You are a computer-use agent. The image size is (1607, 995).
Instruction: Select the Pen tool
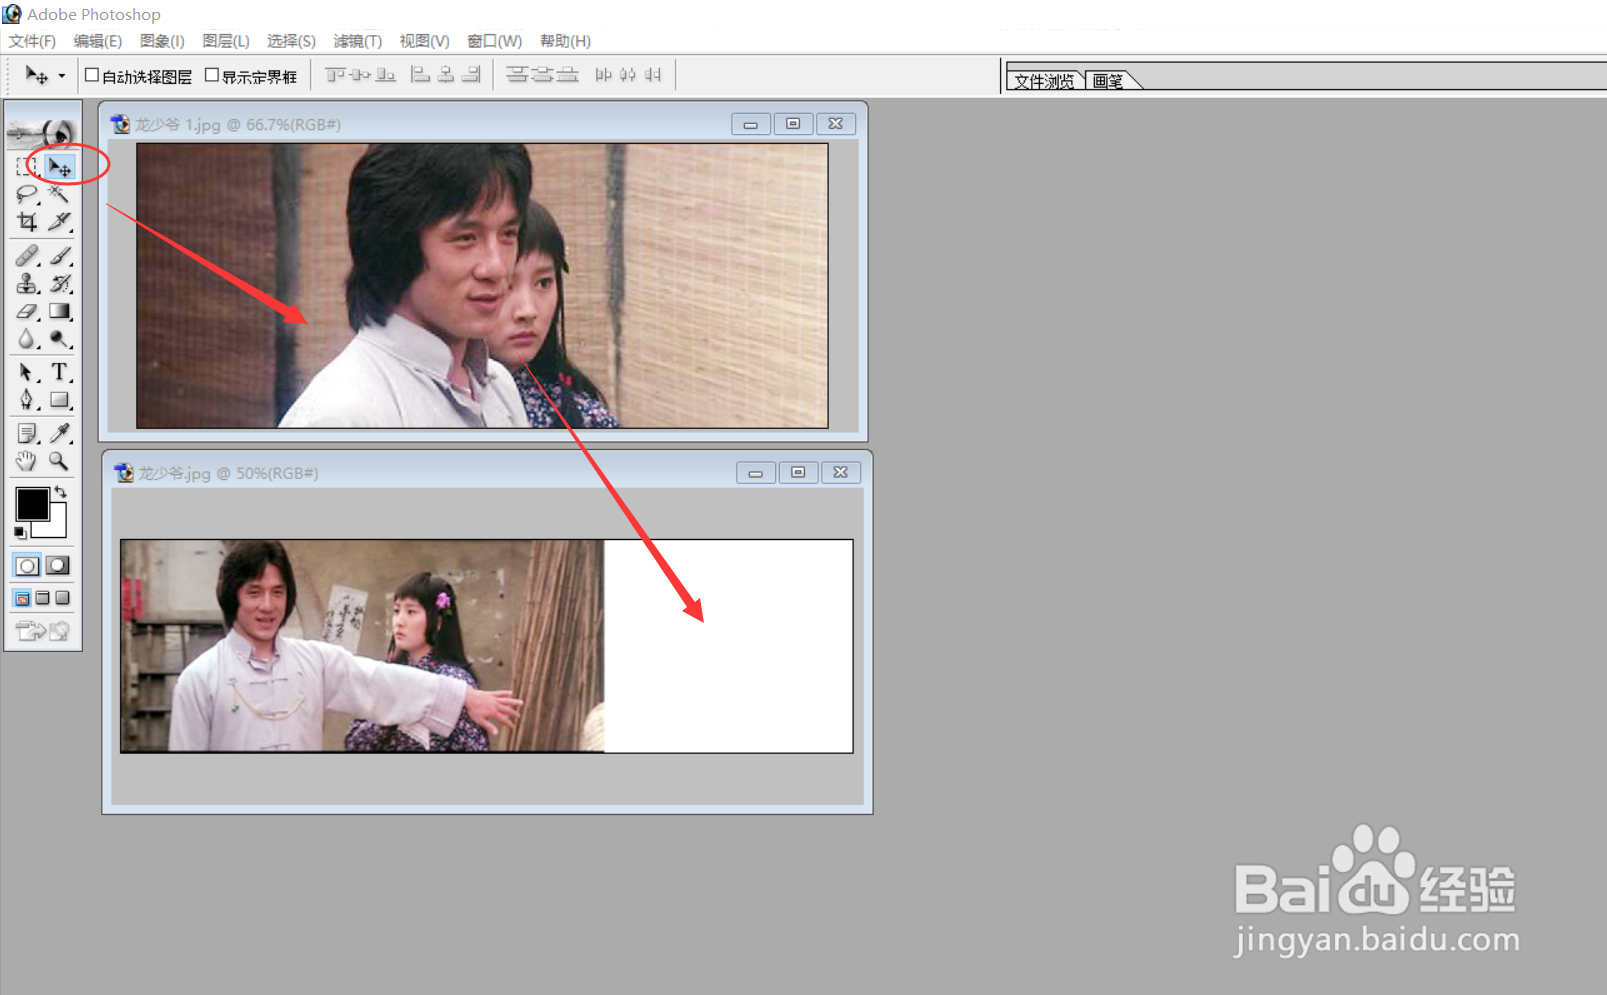(27, 400)
